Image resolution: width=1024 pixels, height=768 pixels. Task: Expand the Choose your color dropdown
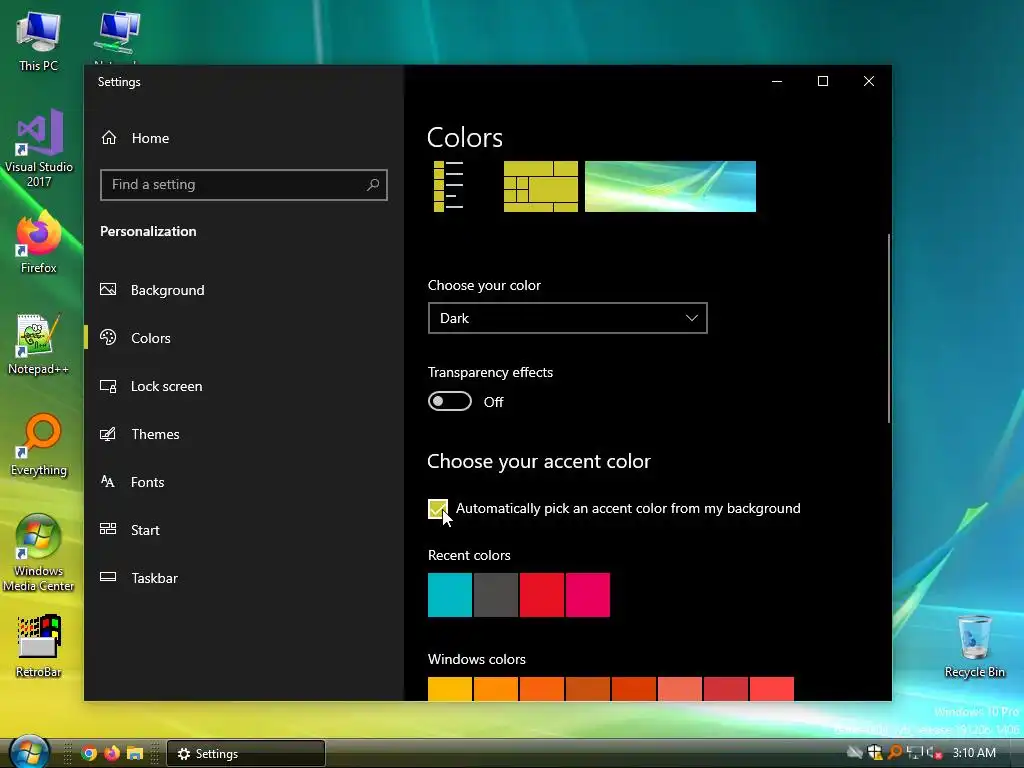click(568, 318)
